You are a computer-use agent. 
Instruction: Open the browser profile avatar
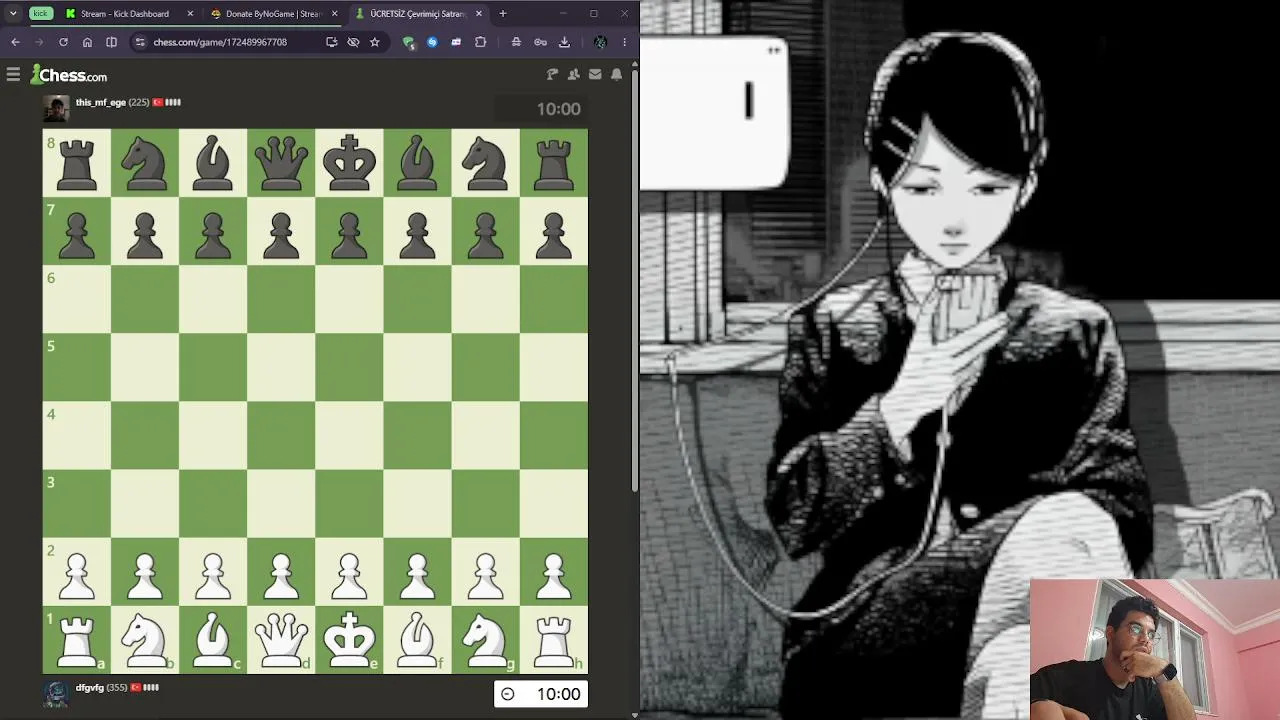click(x=600, y=42)
